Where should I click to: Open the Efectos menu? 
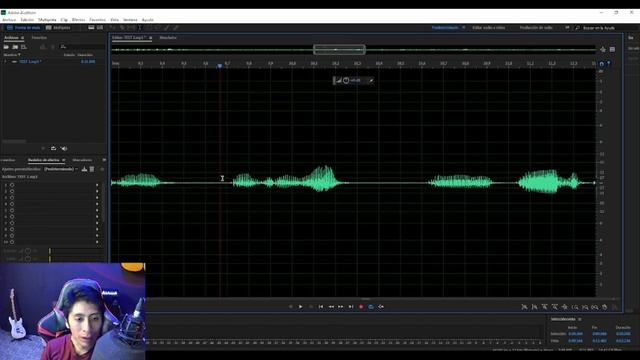(x=78, y=20)
